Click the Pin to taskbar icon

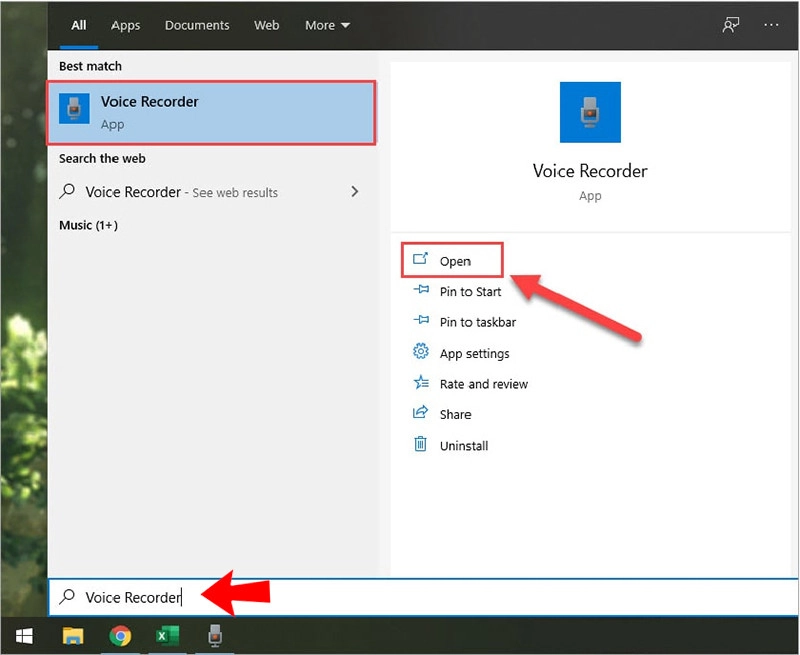421,321
